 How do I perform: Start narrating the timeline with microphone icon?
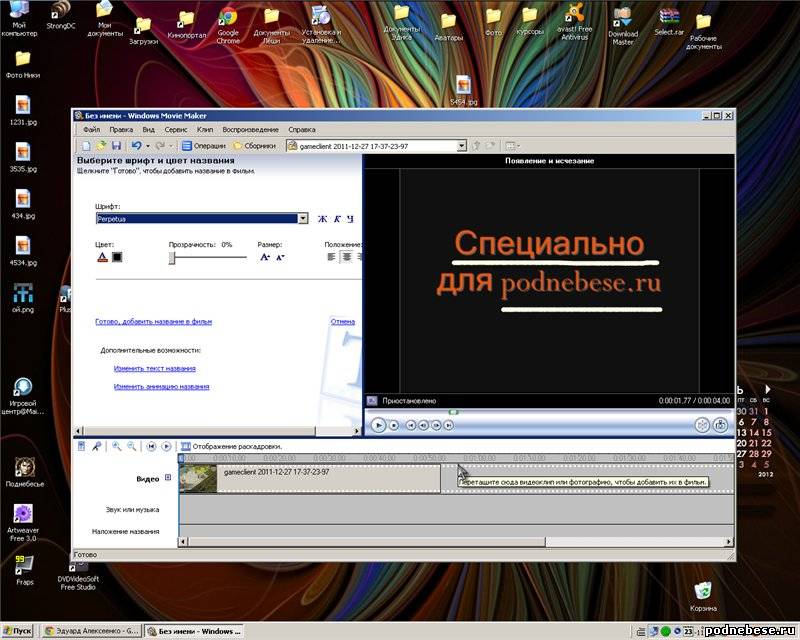coord(96,447)
